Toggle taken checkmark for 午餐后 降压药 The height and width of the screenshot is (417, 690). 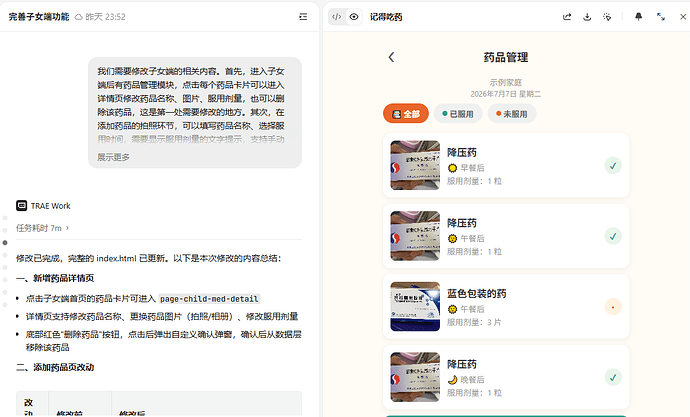613,236
